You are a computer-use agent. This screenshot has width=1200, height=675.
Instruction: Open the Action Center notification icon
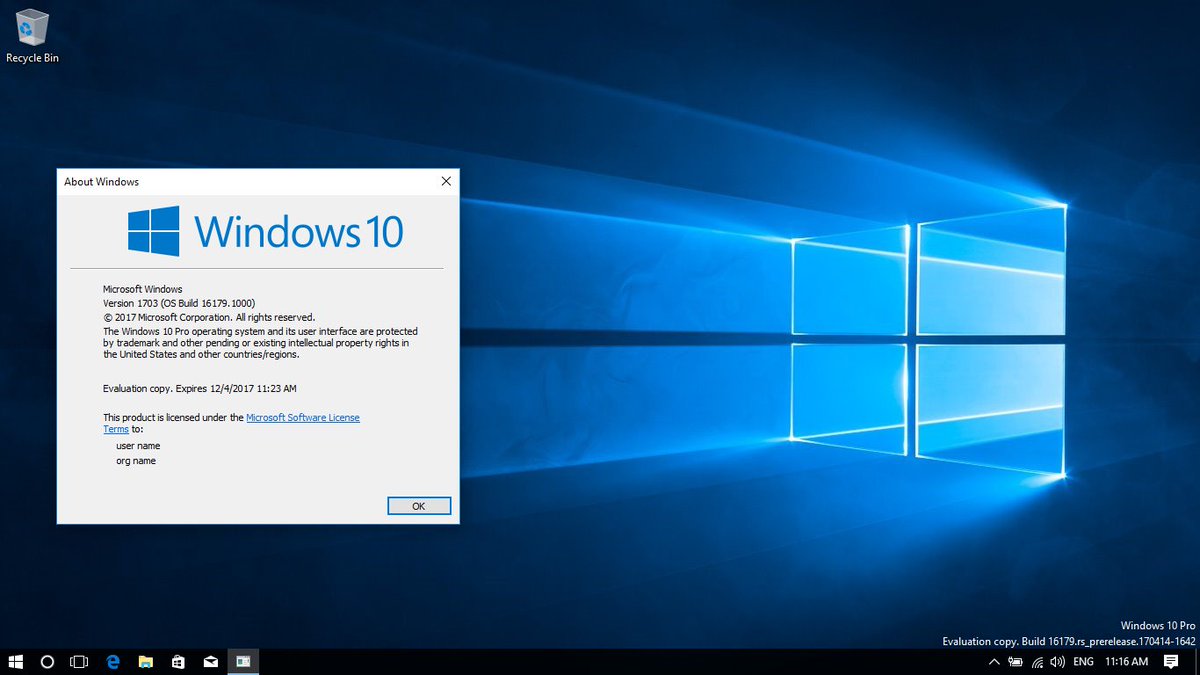[1171, 662]
